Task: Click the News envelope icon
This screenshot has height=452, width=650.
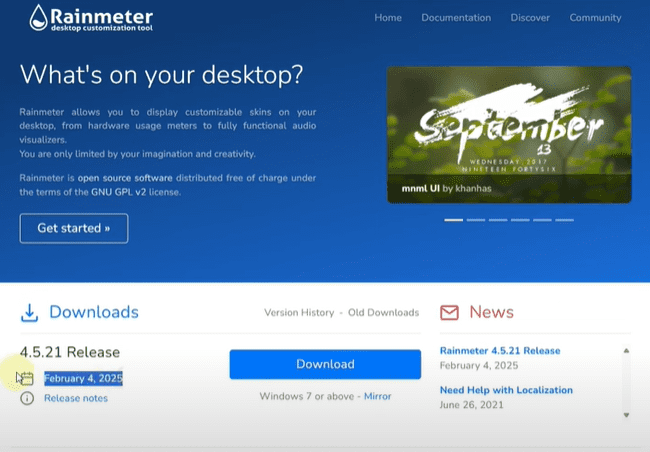Action: point(450,313)
